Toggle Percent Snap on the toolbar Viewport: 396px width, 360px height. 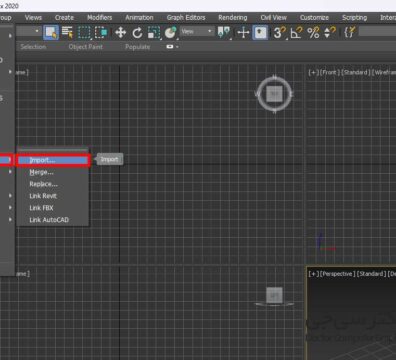(313, 32)
